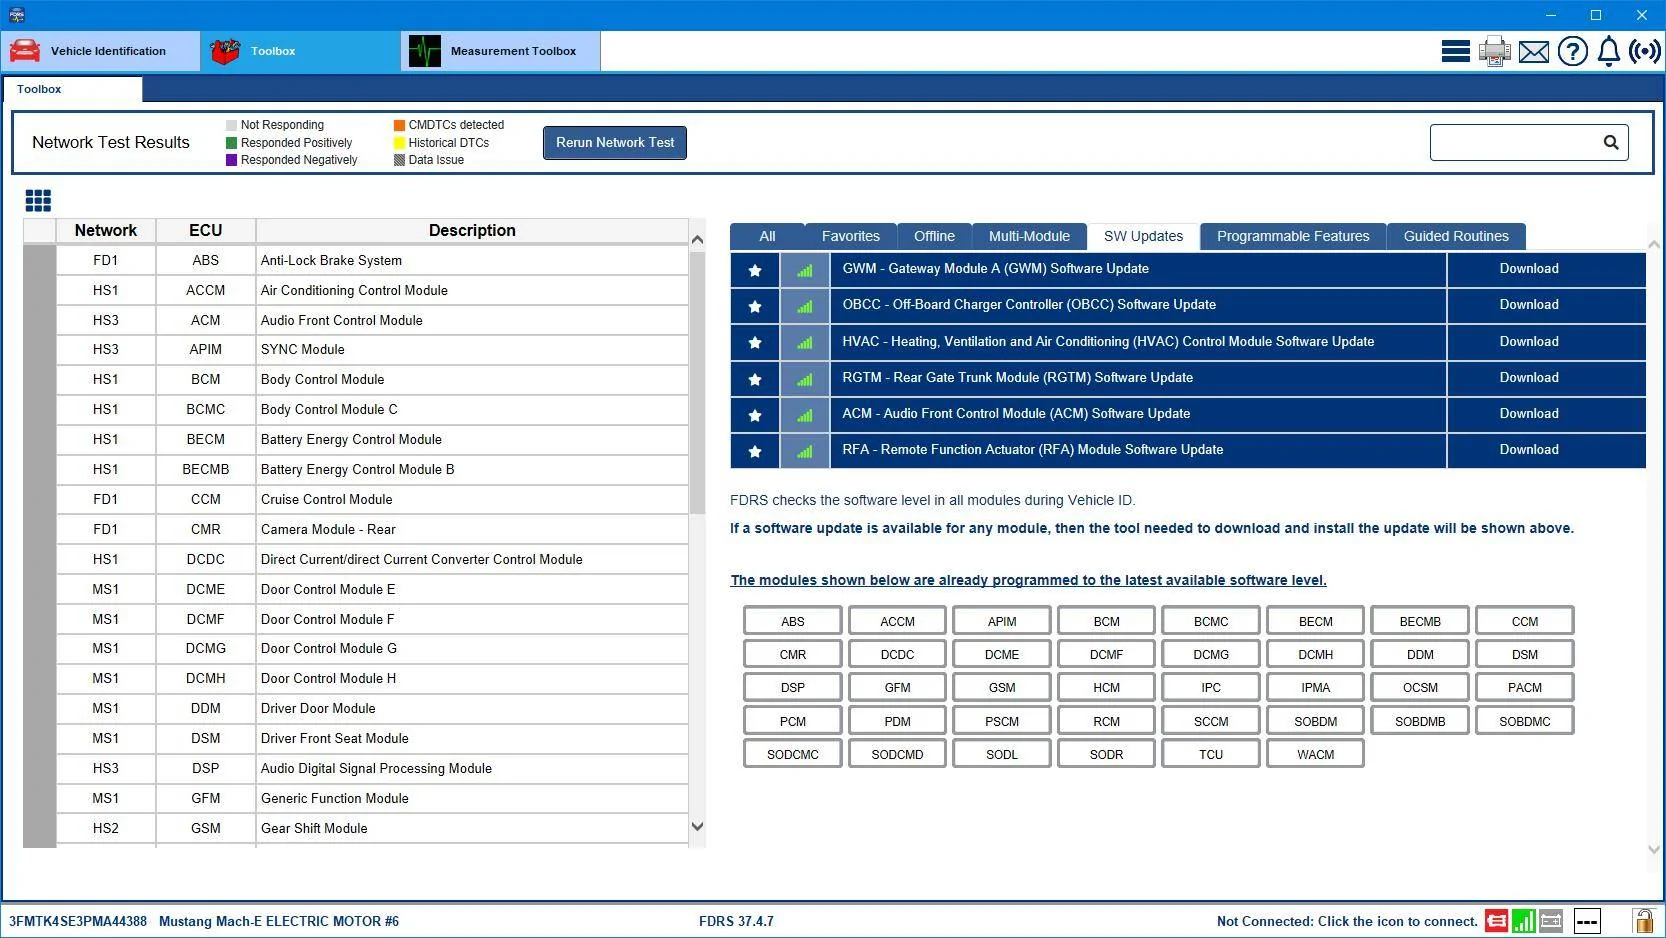Click the Rerun Network Test button
The image size is (1666, 938).
pos(615,142)
